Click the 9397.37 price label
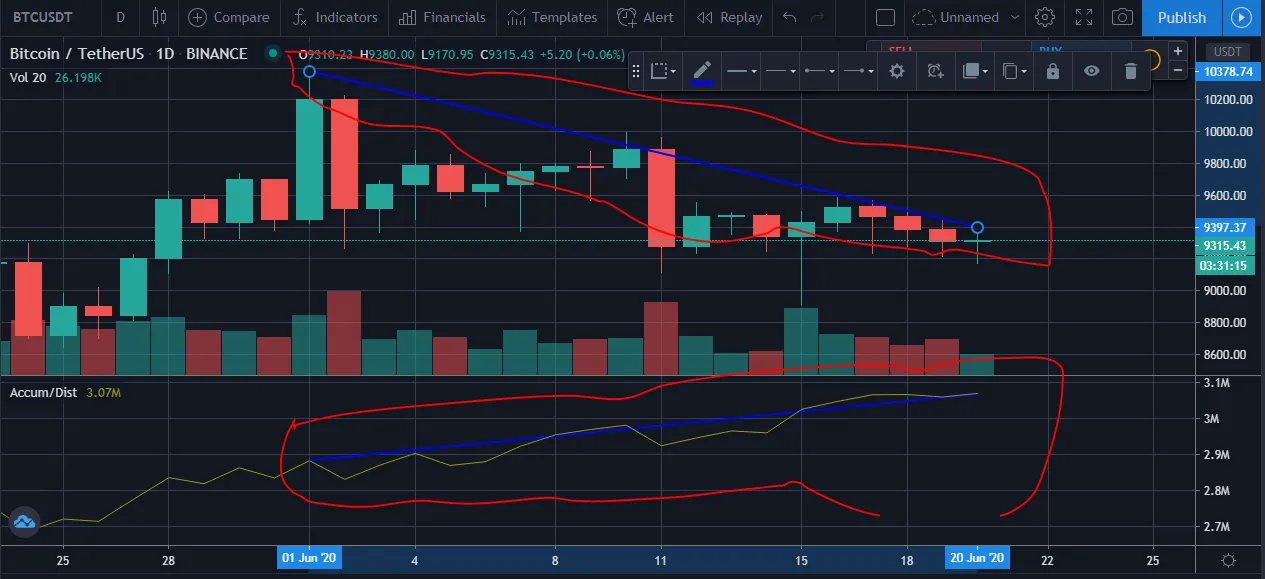This screenshot has height=579, width=1265. click(1224, 227)
